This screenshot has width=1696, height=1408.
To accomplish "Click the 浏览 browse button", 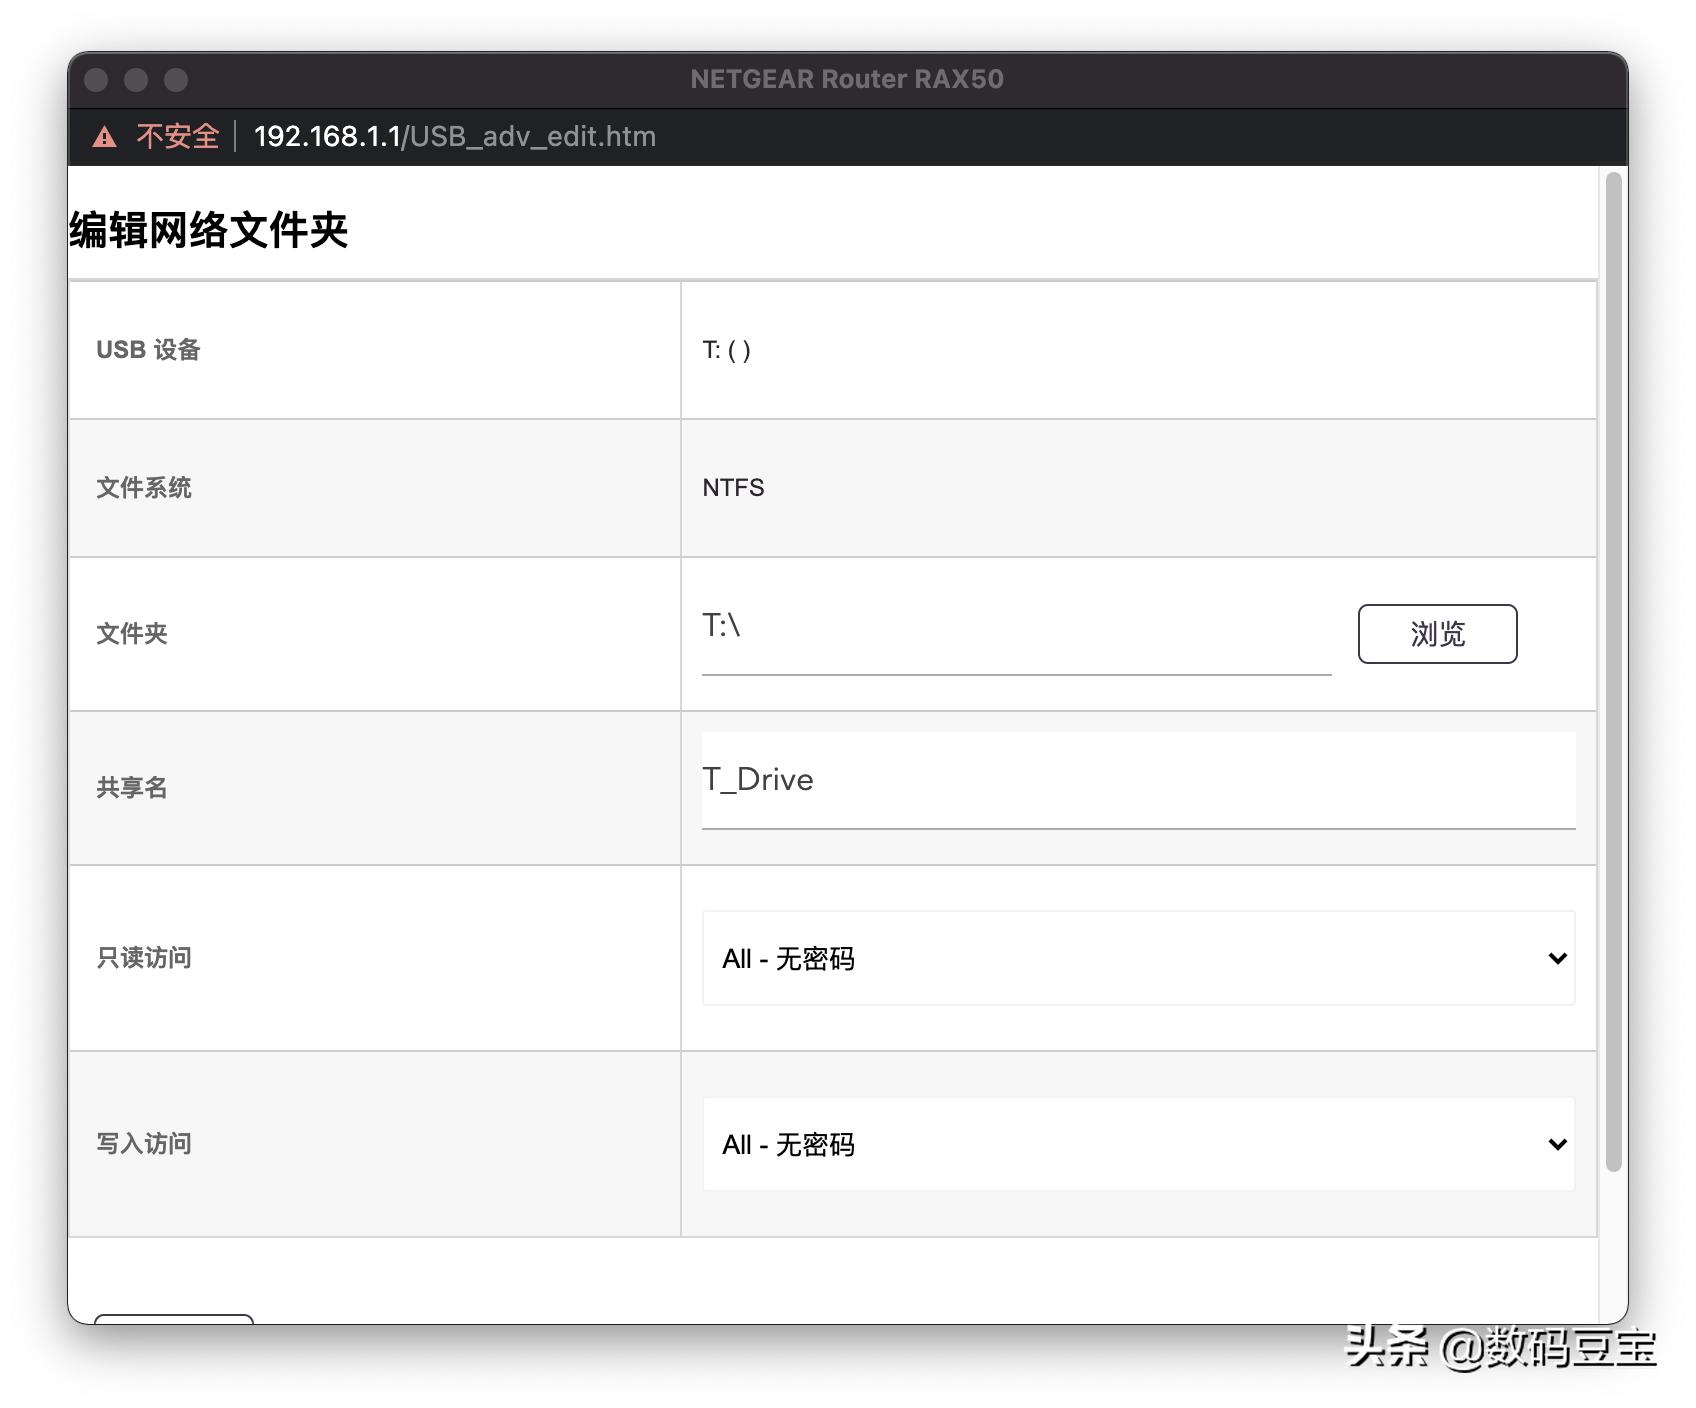I will pyautogui.click(x=1437, y=633).
